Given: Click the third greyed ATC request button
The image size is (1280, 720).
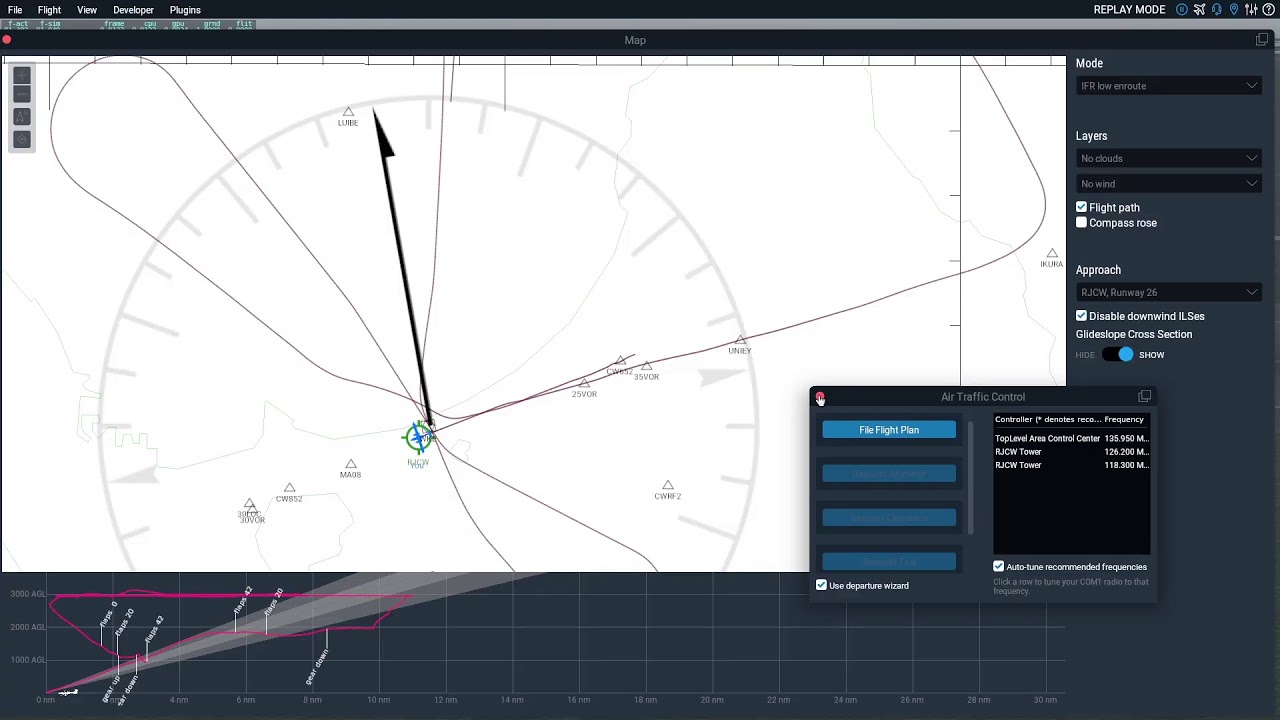Looking at the screenshot, I should pos(889,518).
